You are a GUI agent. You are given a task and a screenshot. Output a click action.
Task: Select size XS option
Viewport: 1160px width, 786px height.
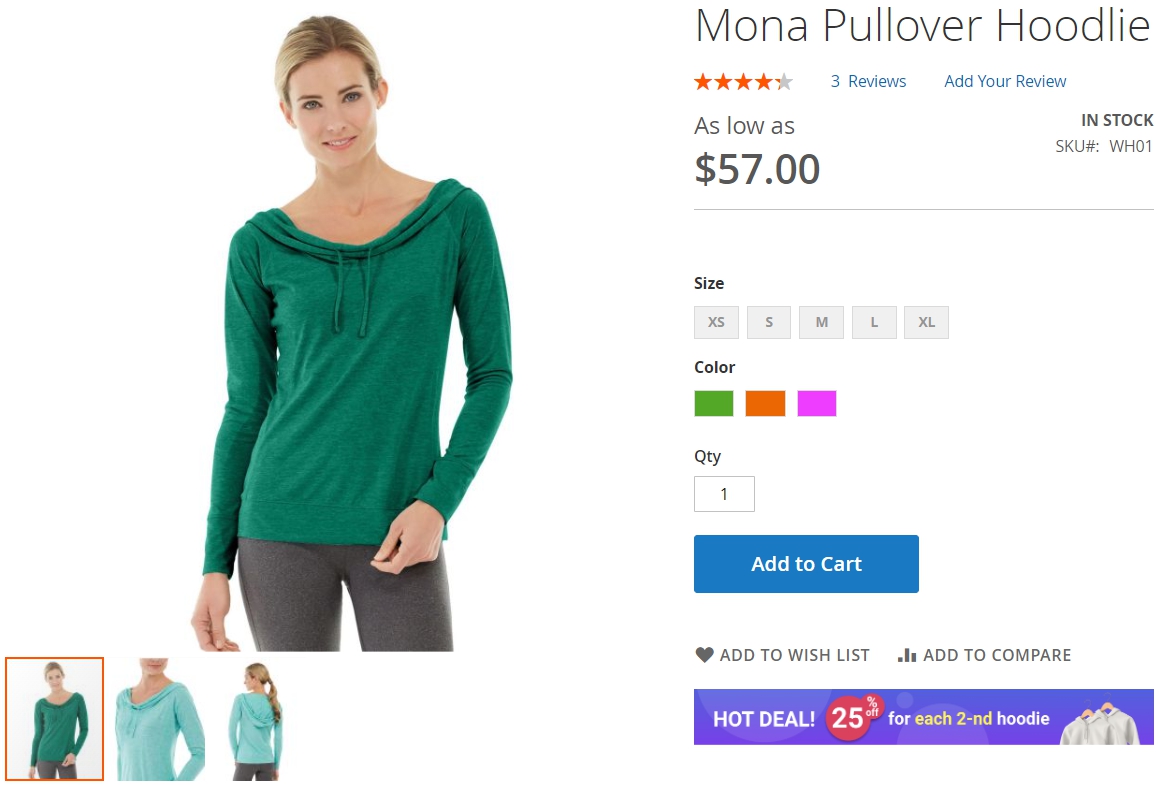click(x=716, y=323)
